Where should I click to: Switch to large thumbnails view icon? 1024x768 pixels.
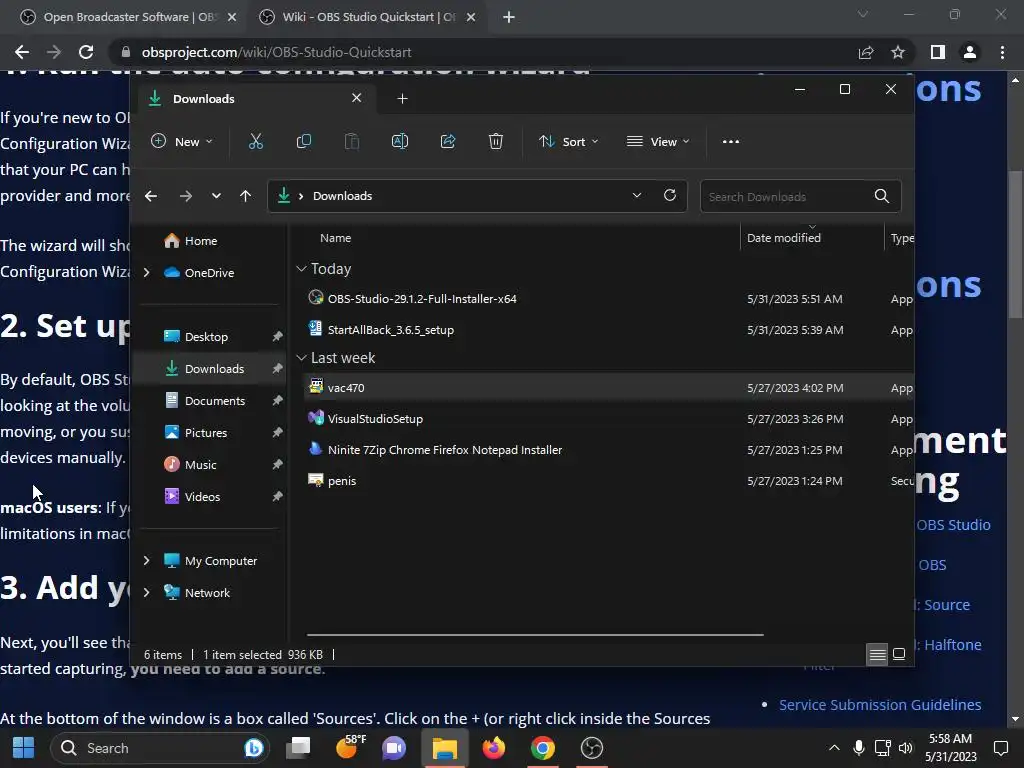pos(899,654)
